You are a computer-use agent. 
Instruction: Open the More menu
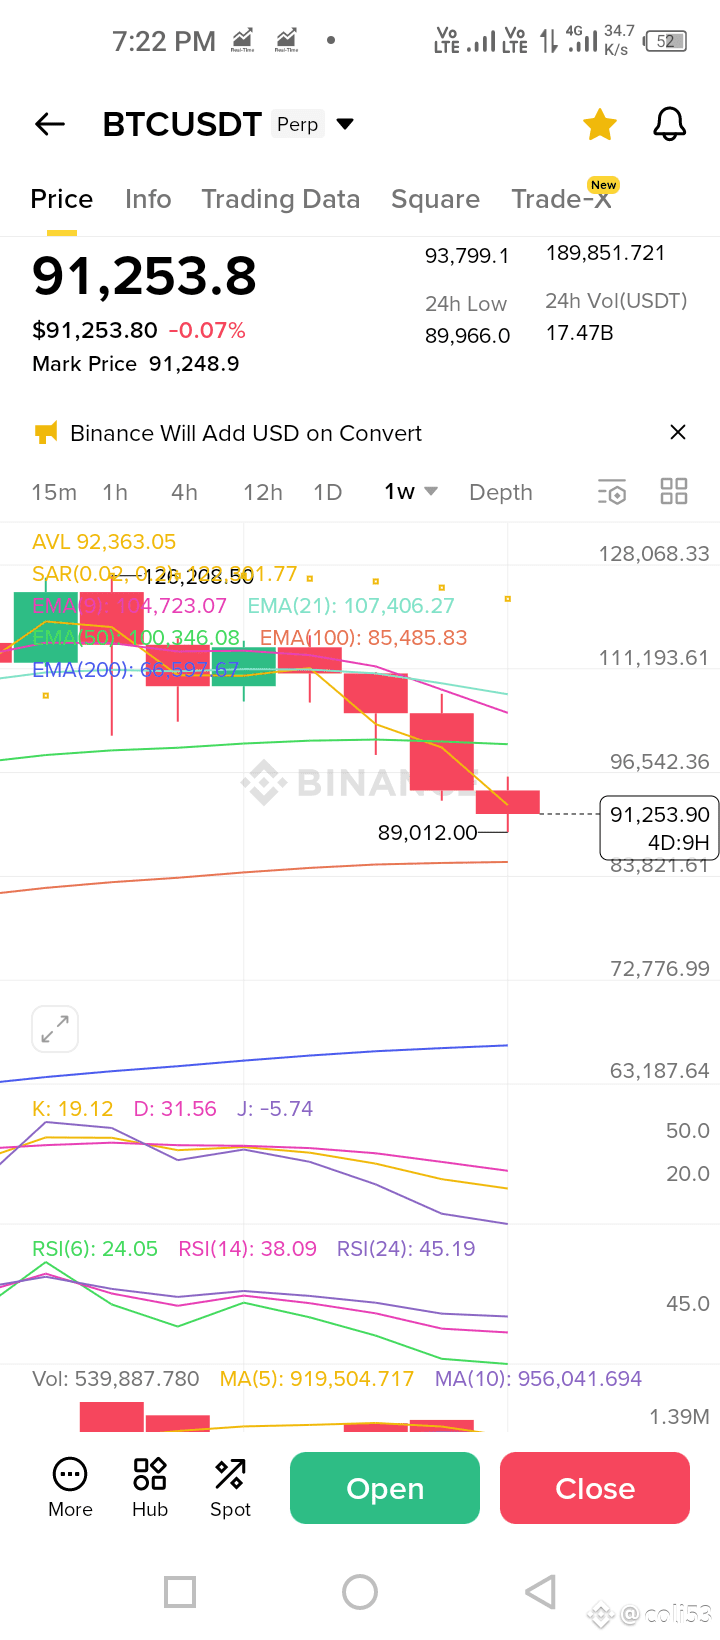coord(70,1488)
